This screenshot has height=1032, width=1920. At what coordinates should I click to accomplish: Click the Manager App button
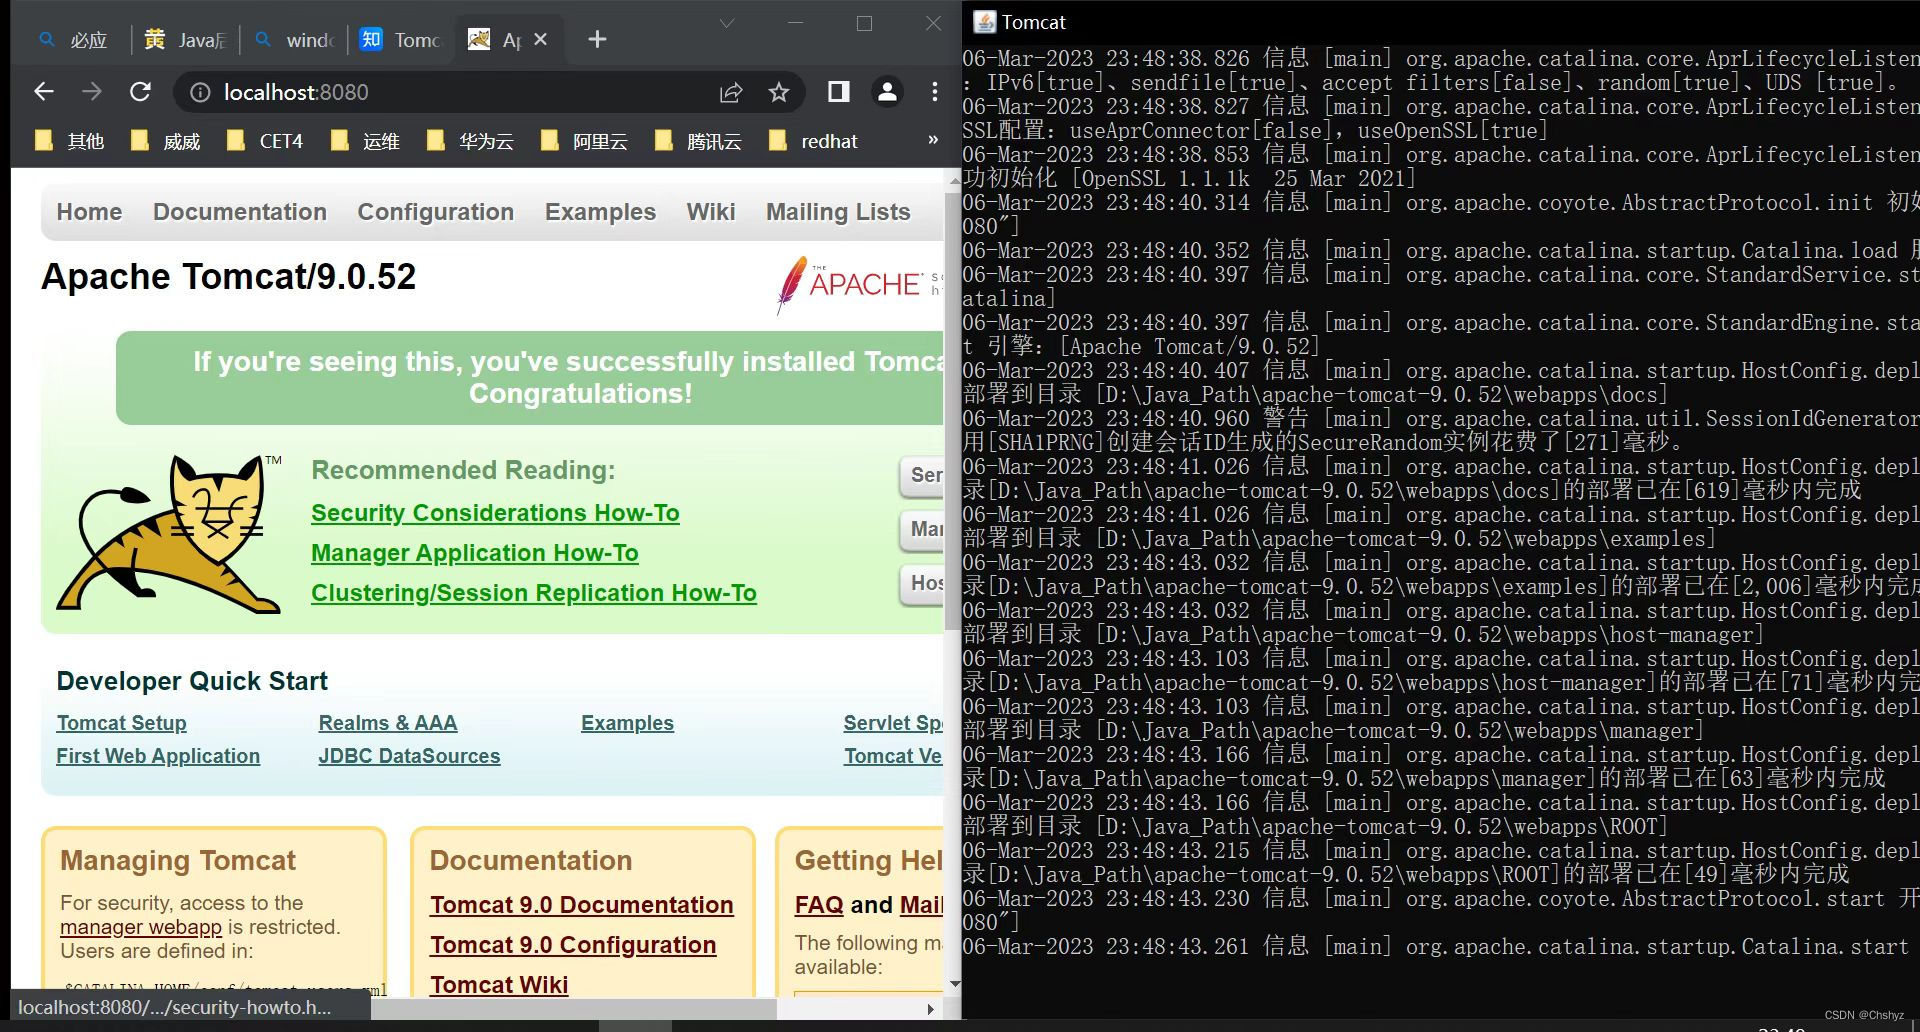[922, 529]
